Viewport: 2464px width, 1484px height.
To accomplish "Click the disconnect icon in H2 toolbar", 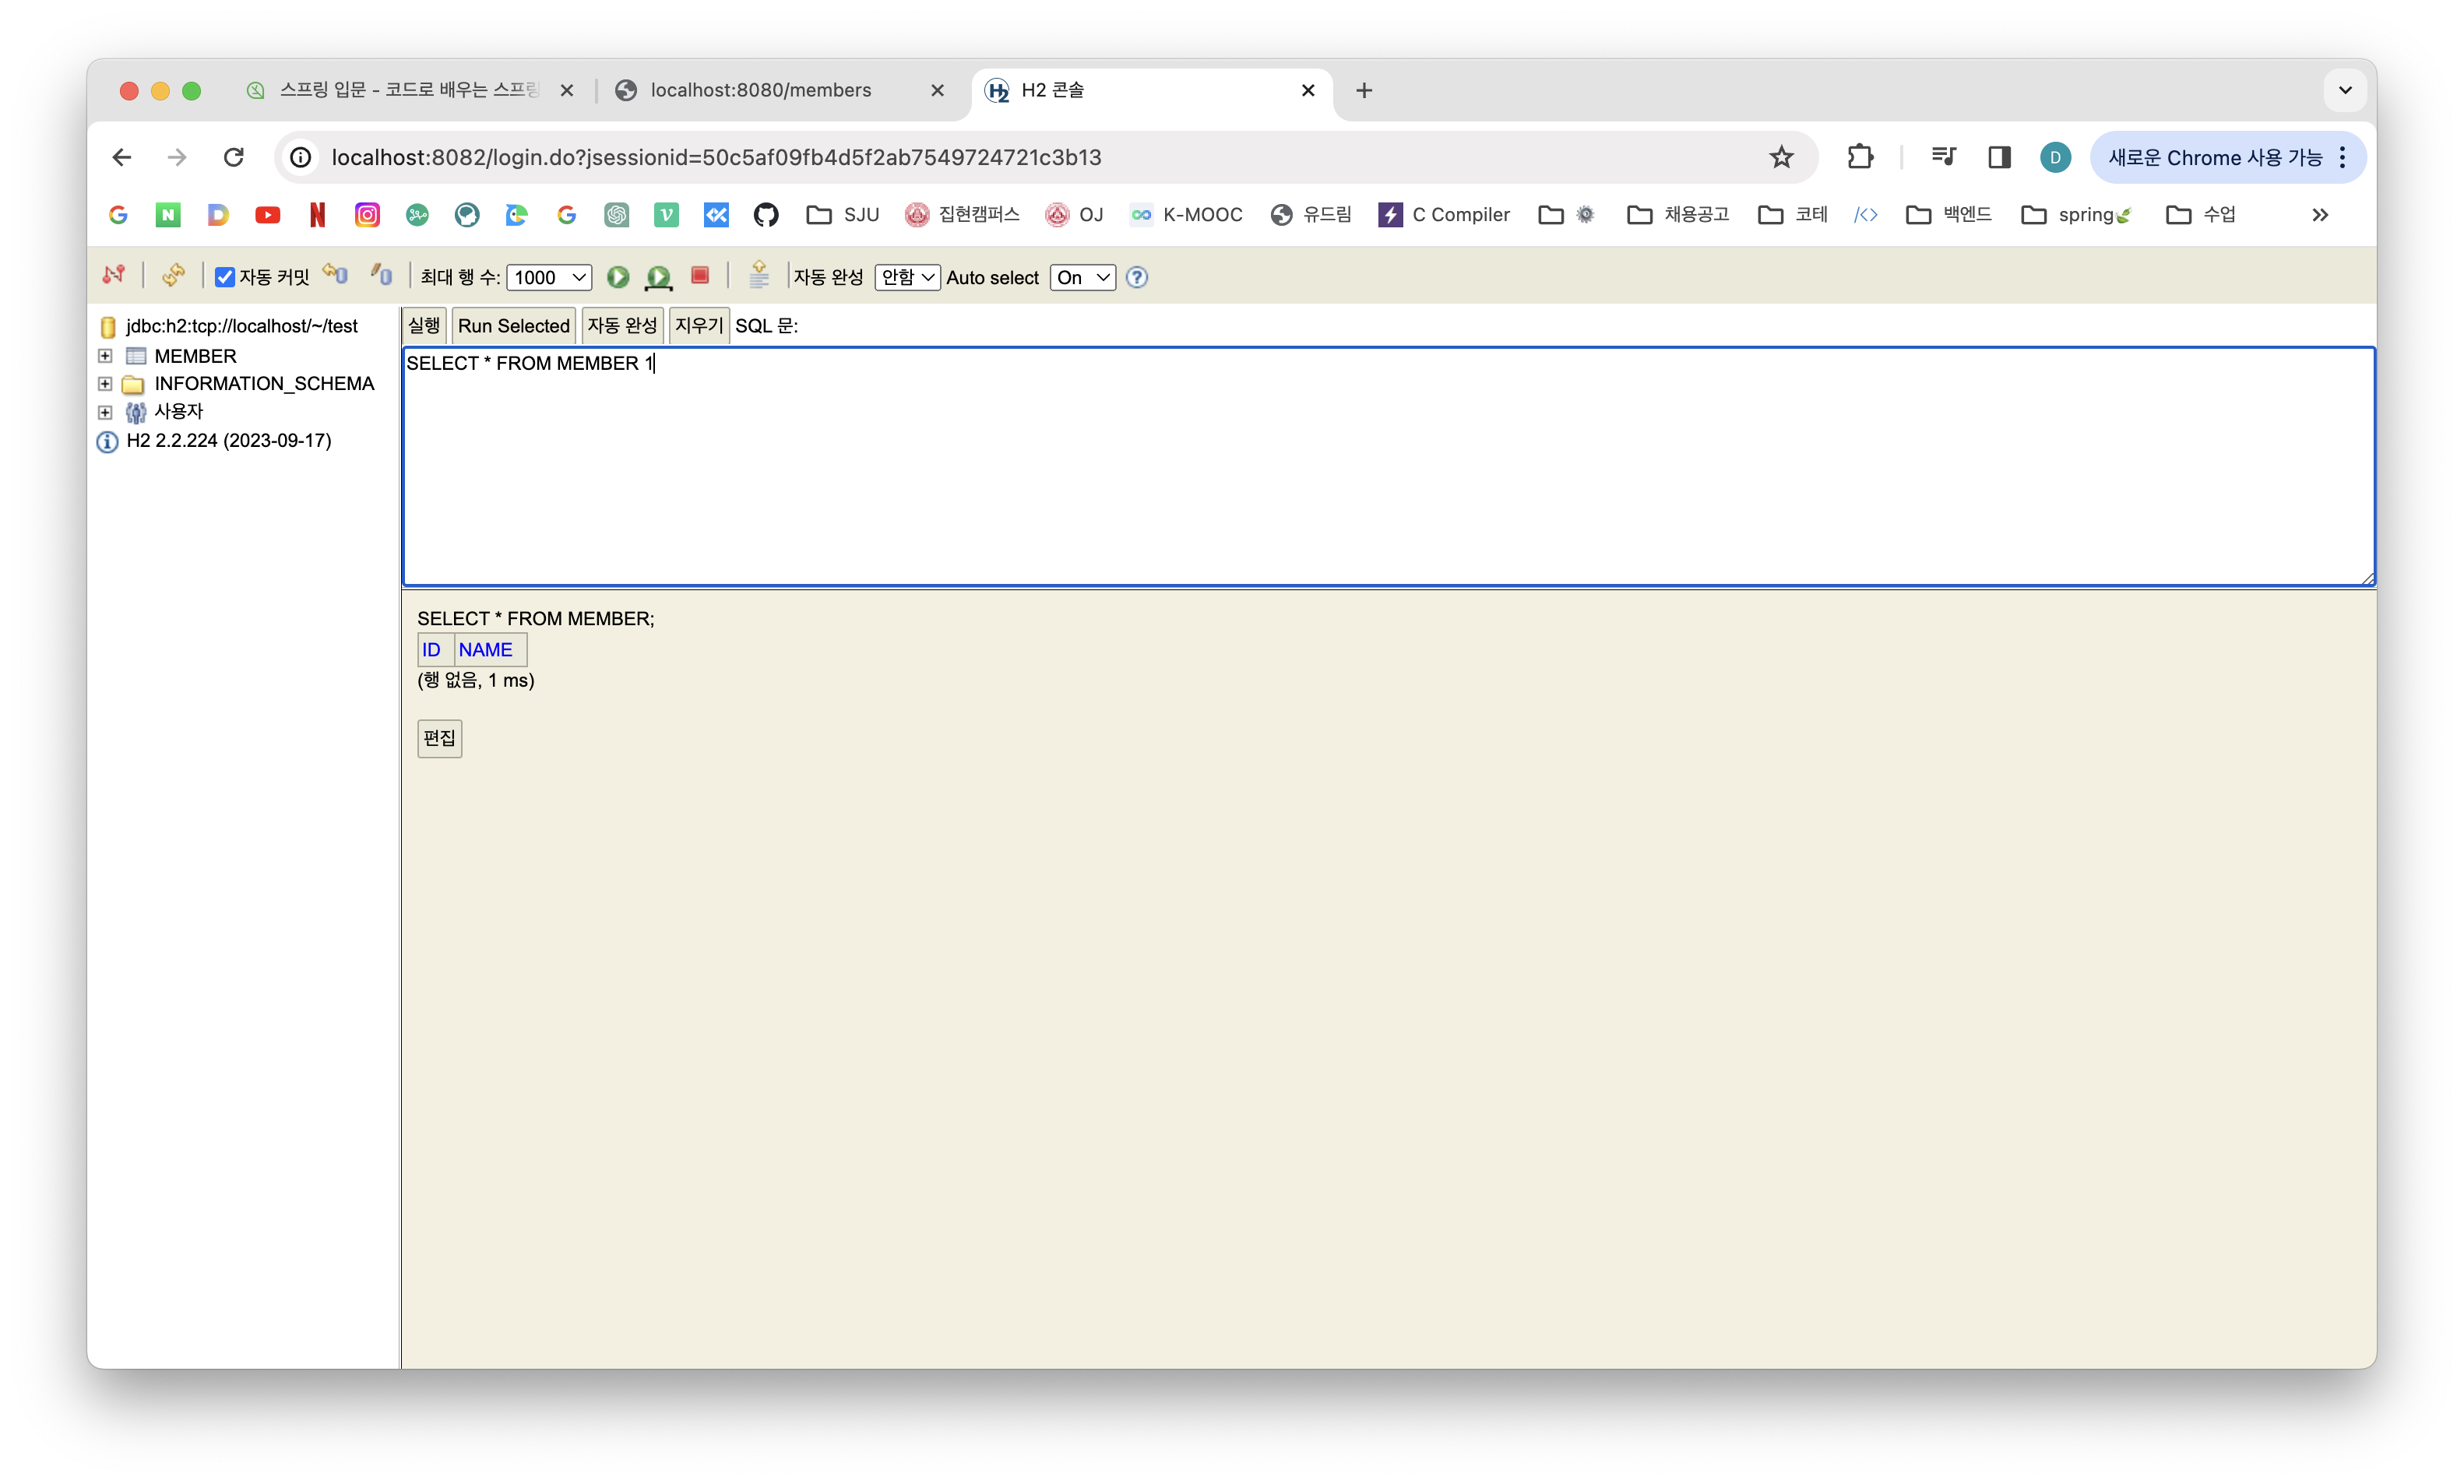I will [x=113, y=275].
